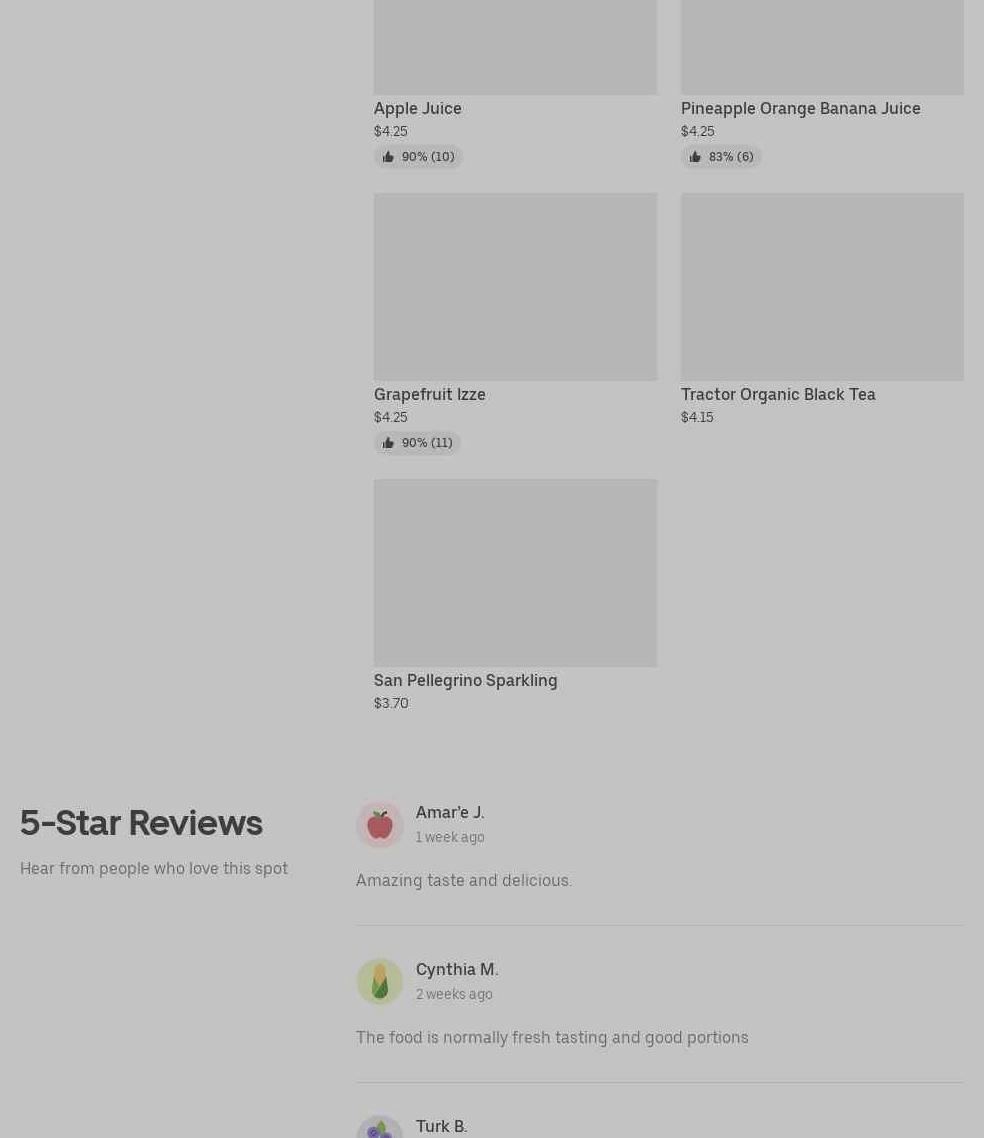Image resolution: width=984 pixels, height=1138 pixels.
Task: Click the Grapefruit Izze image thumbnail
Action: tap(515, 287)
